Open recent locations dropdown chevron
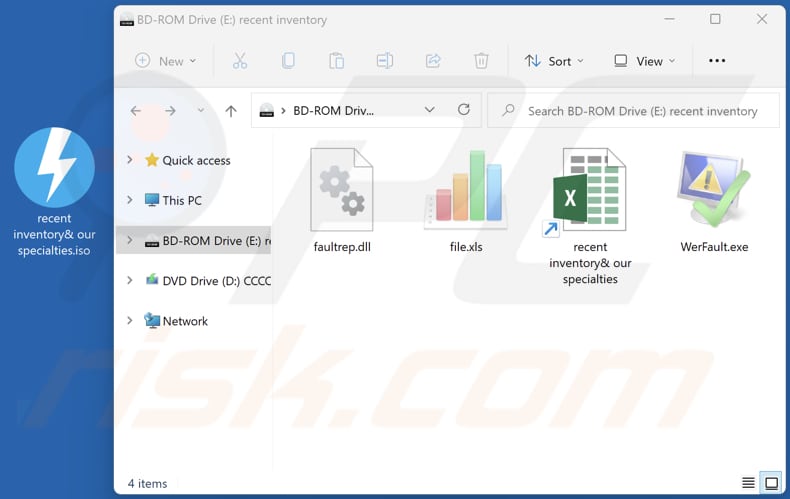The height and width of the screenshot is (499, 790). tap(201, 110)
